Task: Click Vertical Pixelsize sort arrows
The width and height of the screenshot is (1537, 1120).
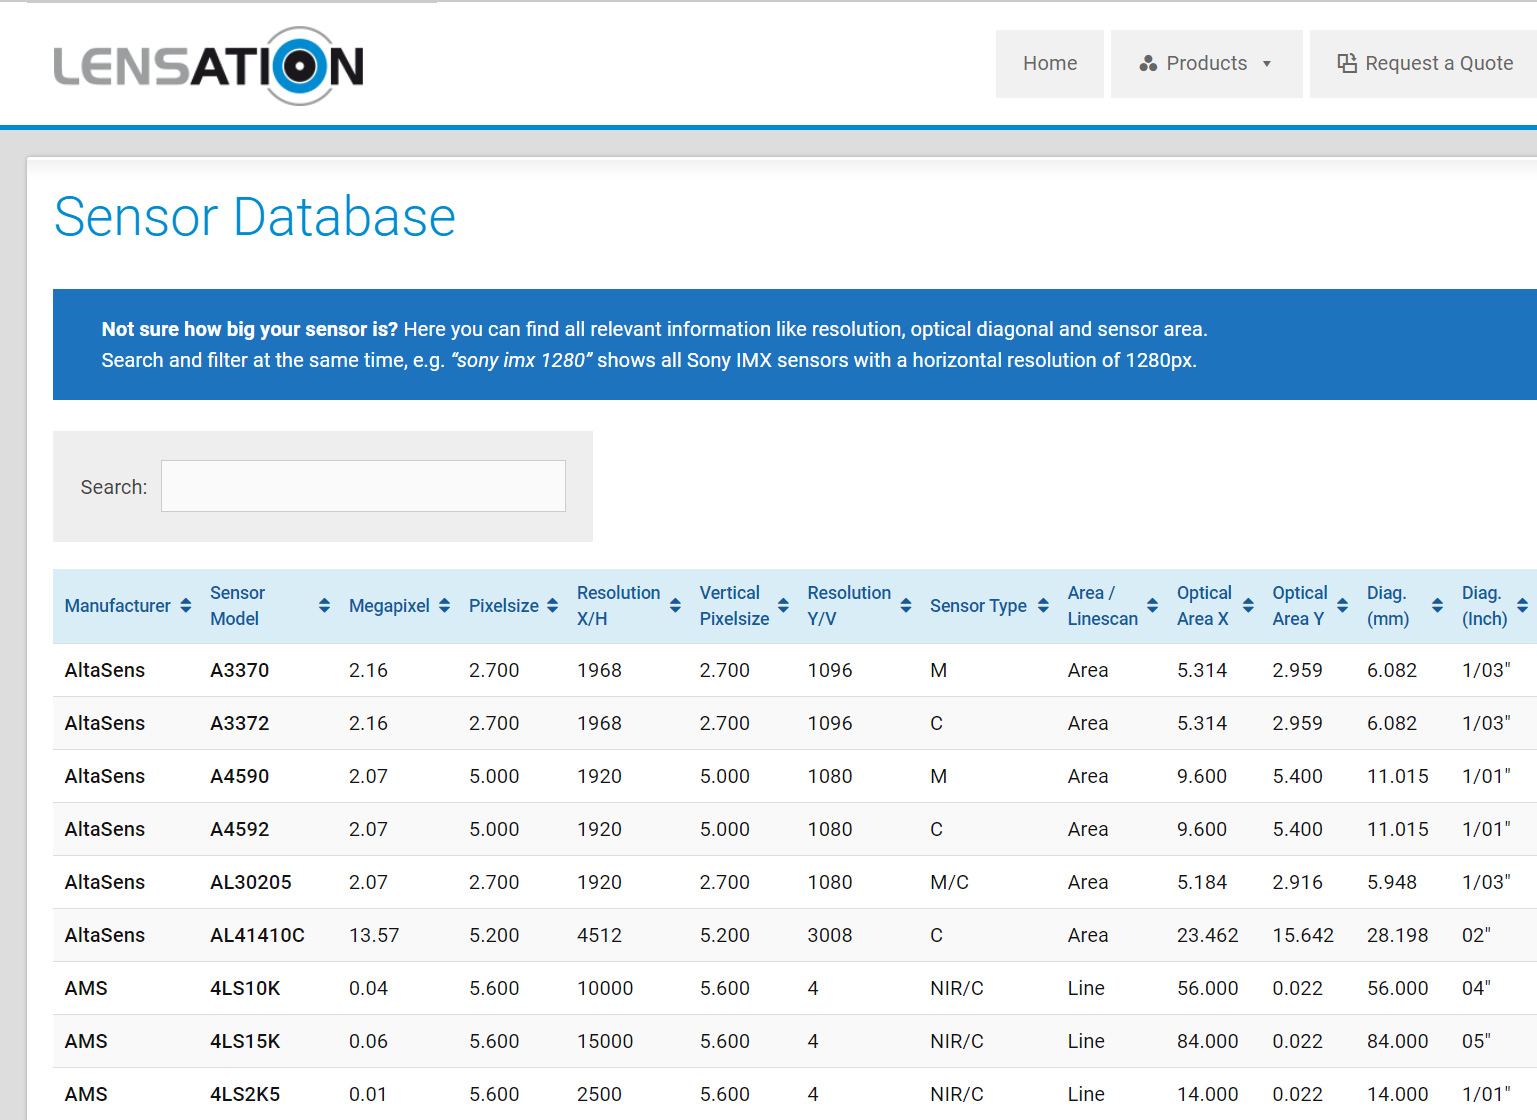Action: coord(783,606)
